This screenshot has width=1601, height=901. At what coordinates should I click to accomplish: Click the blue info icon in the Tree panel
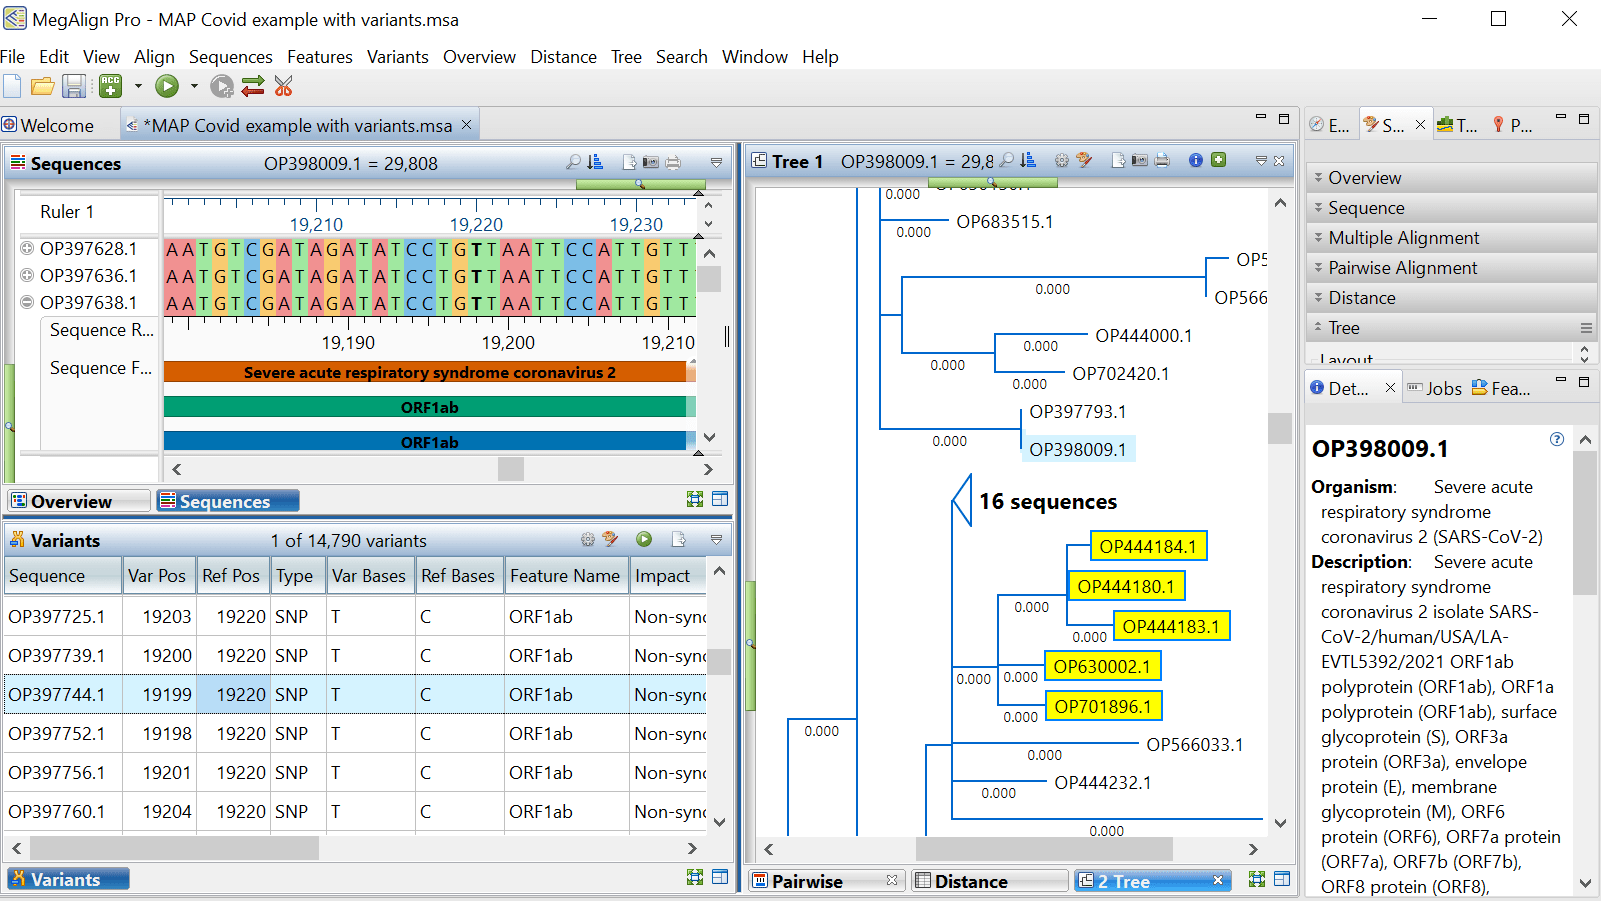tap(1195, 160)
